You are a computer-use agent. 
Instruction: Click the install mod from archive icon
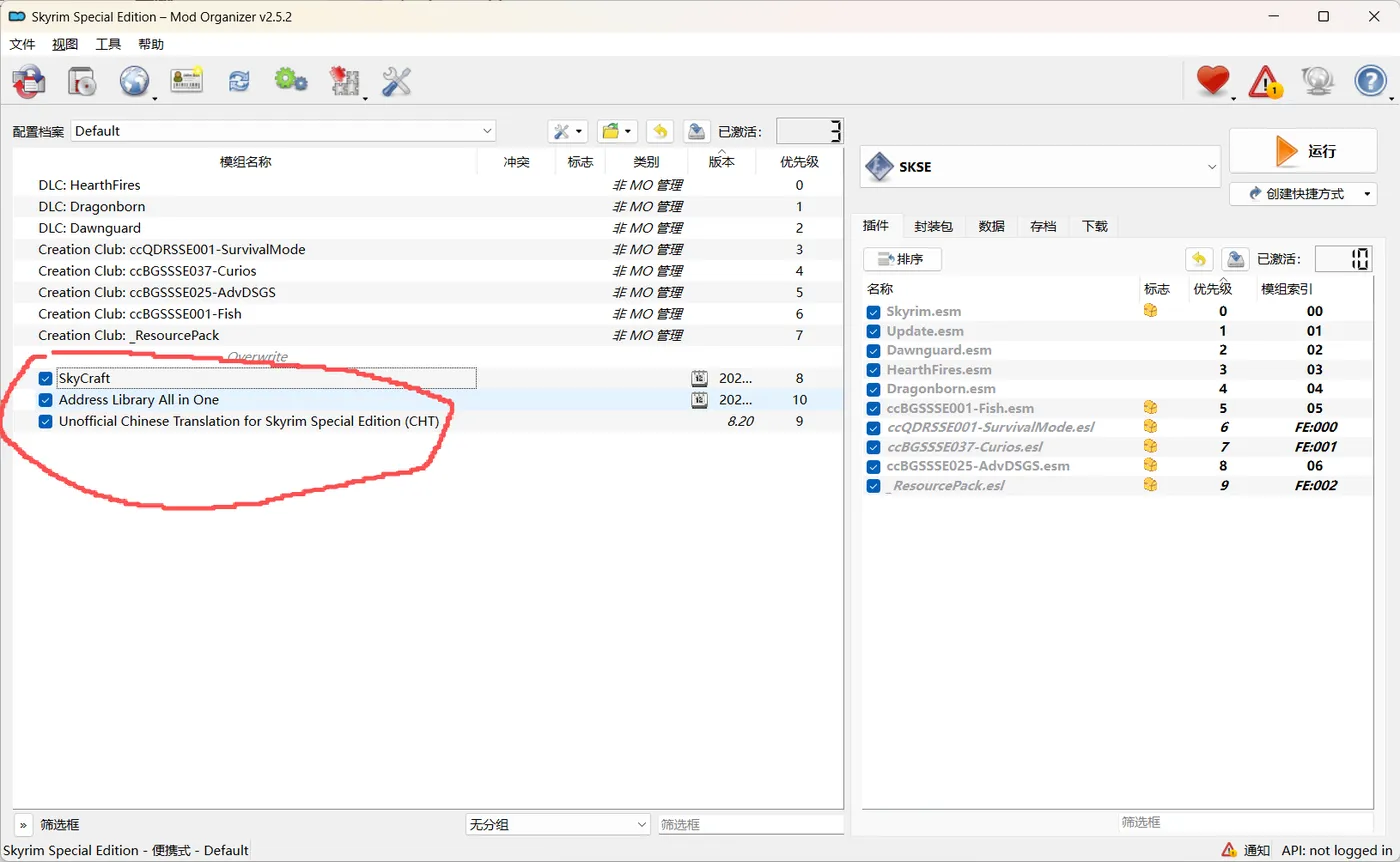pos(82,82)
